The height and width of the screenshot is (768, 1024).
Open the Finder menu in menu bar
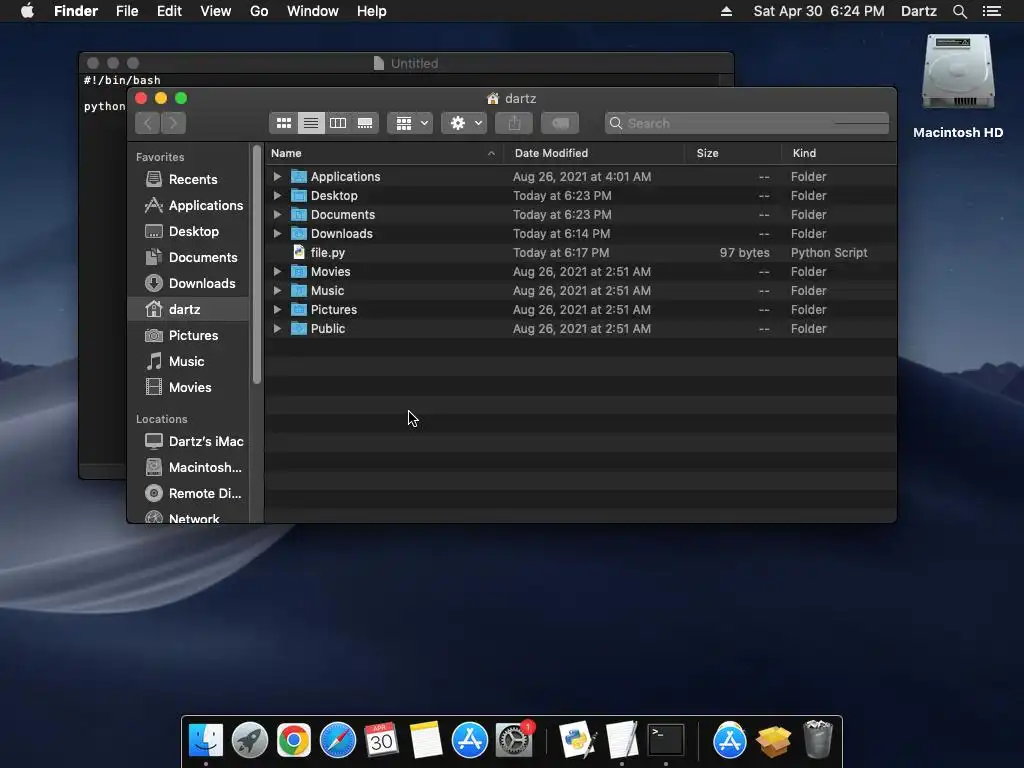(x=76, y=11)
